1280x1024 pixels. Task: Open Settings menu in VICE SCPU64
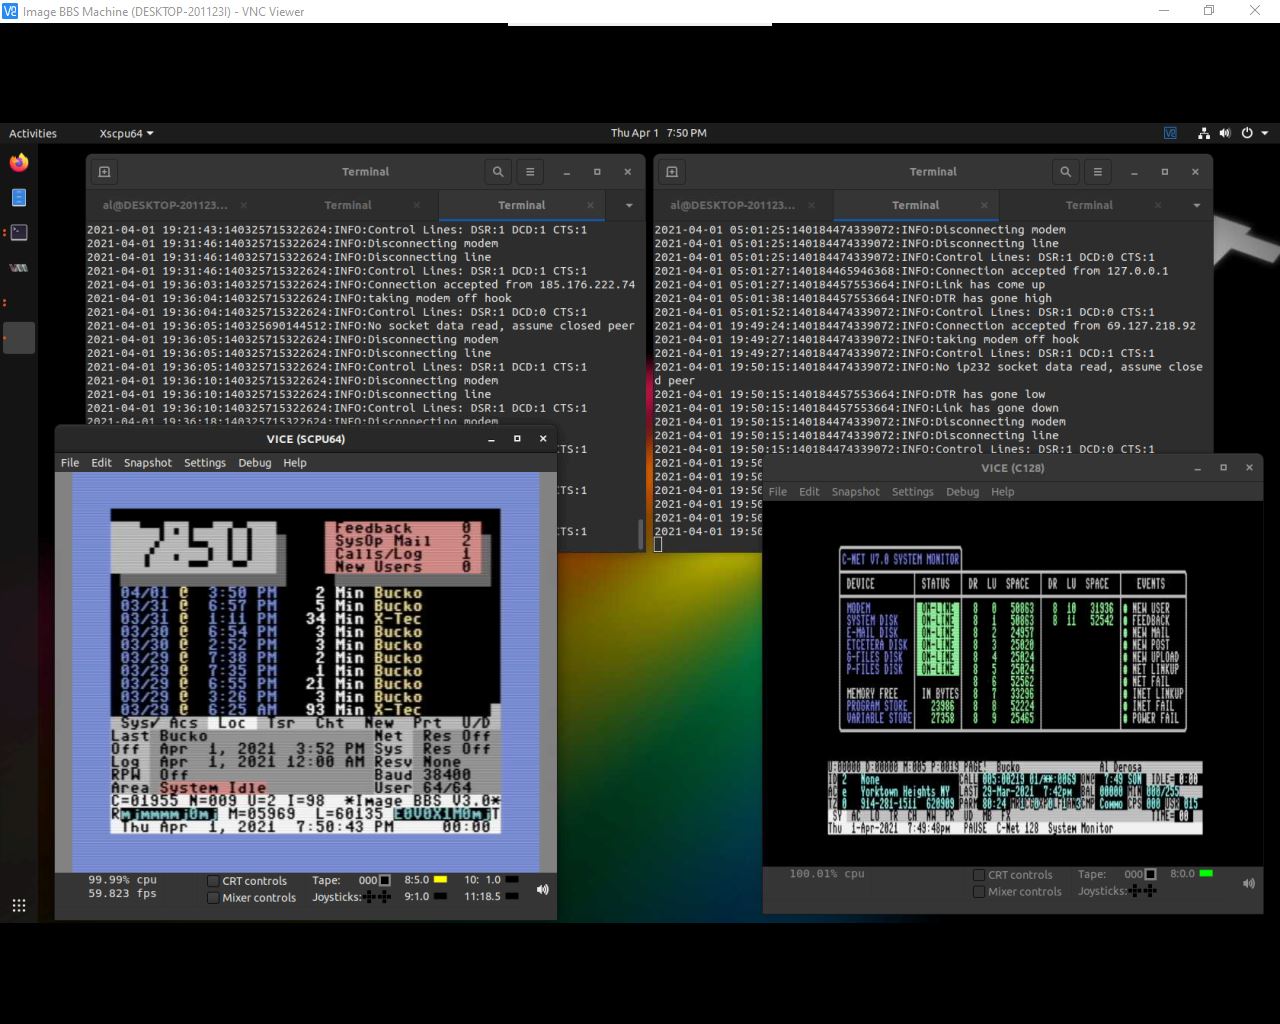[x=205, y=463]
